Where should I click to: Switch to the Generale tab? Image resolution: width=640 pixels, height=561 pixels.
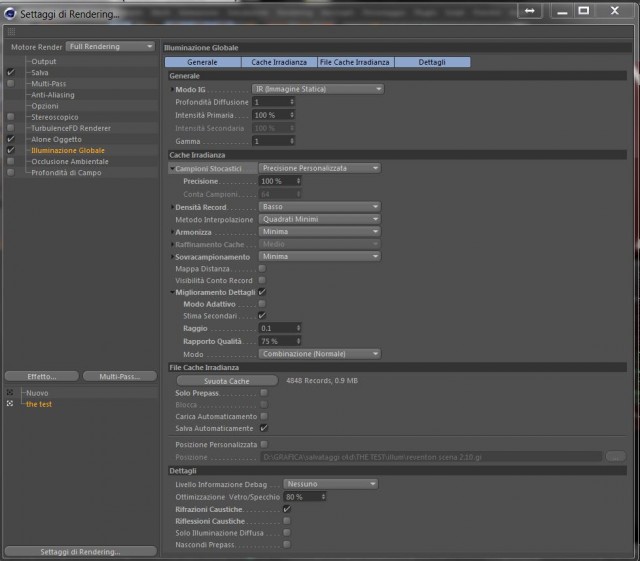202,62
